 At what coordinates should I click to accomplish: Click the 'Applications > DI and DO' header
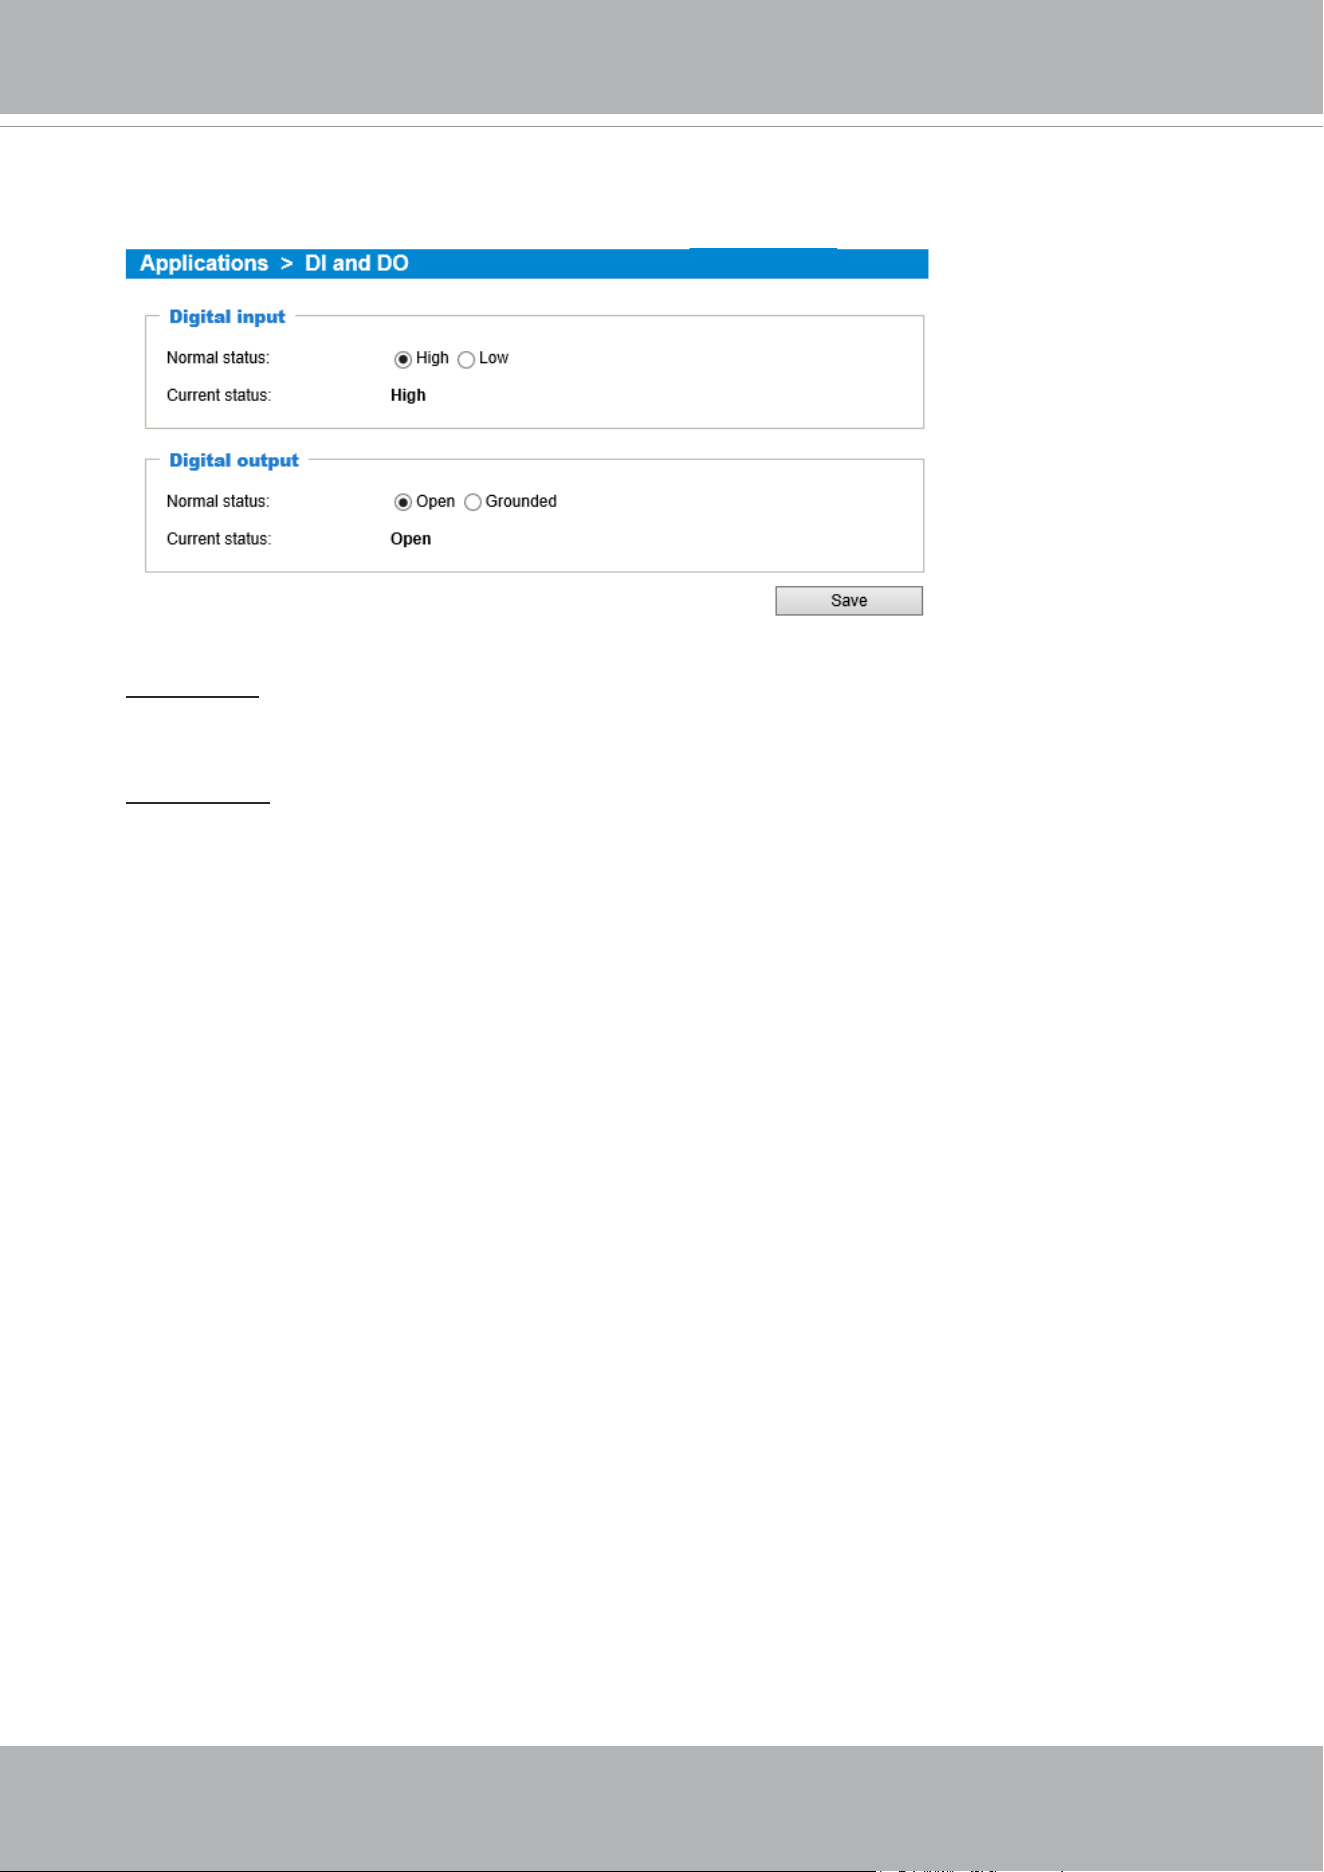[274, 263]
